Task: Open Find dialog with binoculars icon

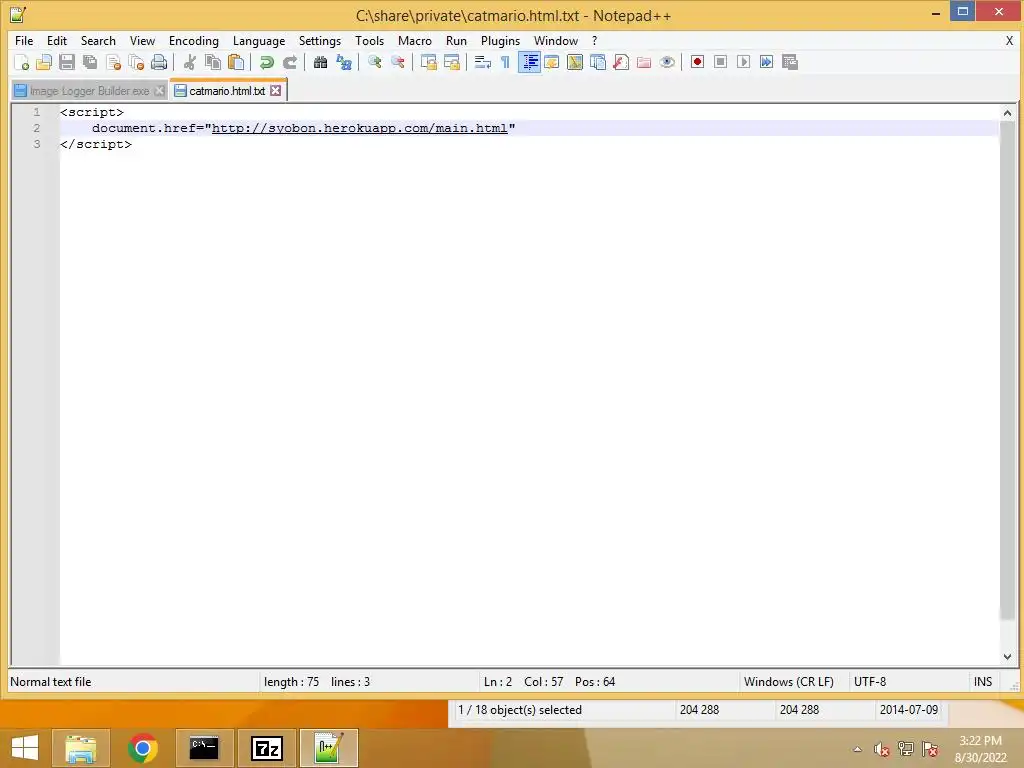Action: pos(320,62)
